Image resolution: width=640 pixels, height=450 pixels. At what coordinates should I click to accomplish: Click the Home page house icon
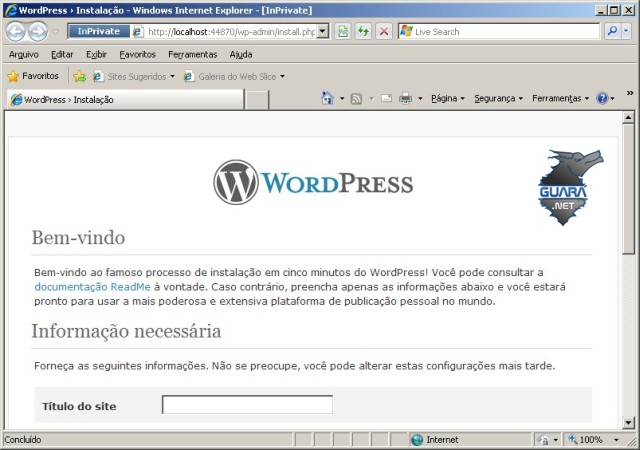327,98
